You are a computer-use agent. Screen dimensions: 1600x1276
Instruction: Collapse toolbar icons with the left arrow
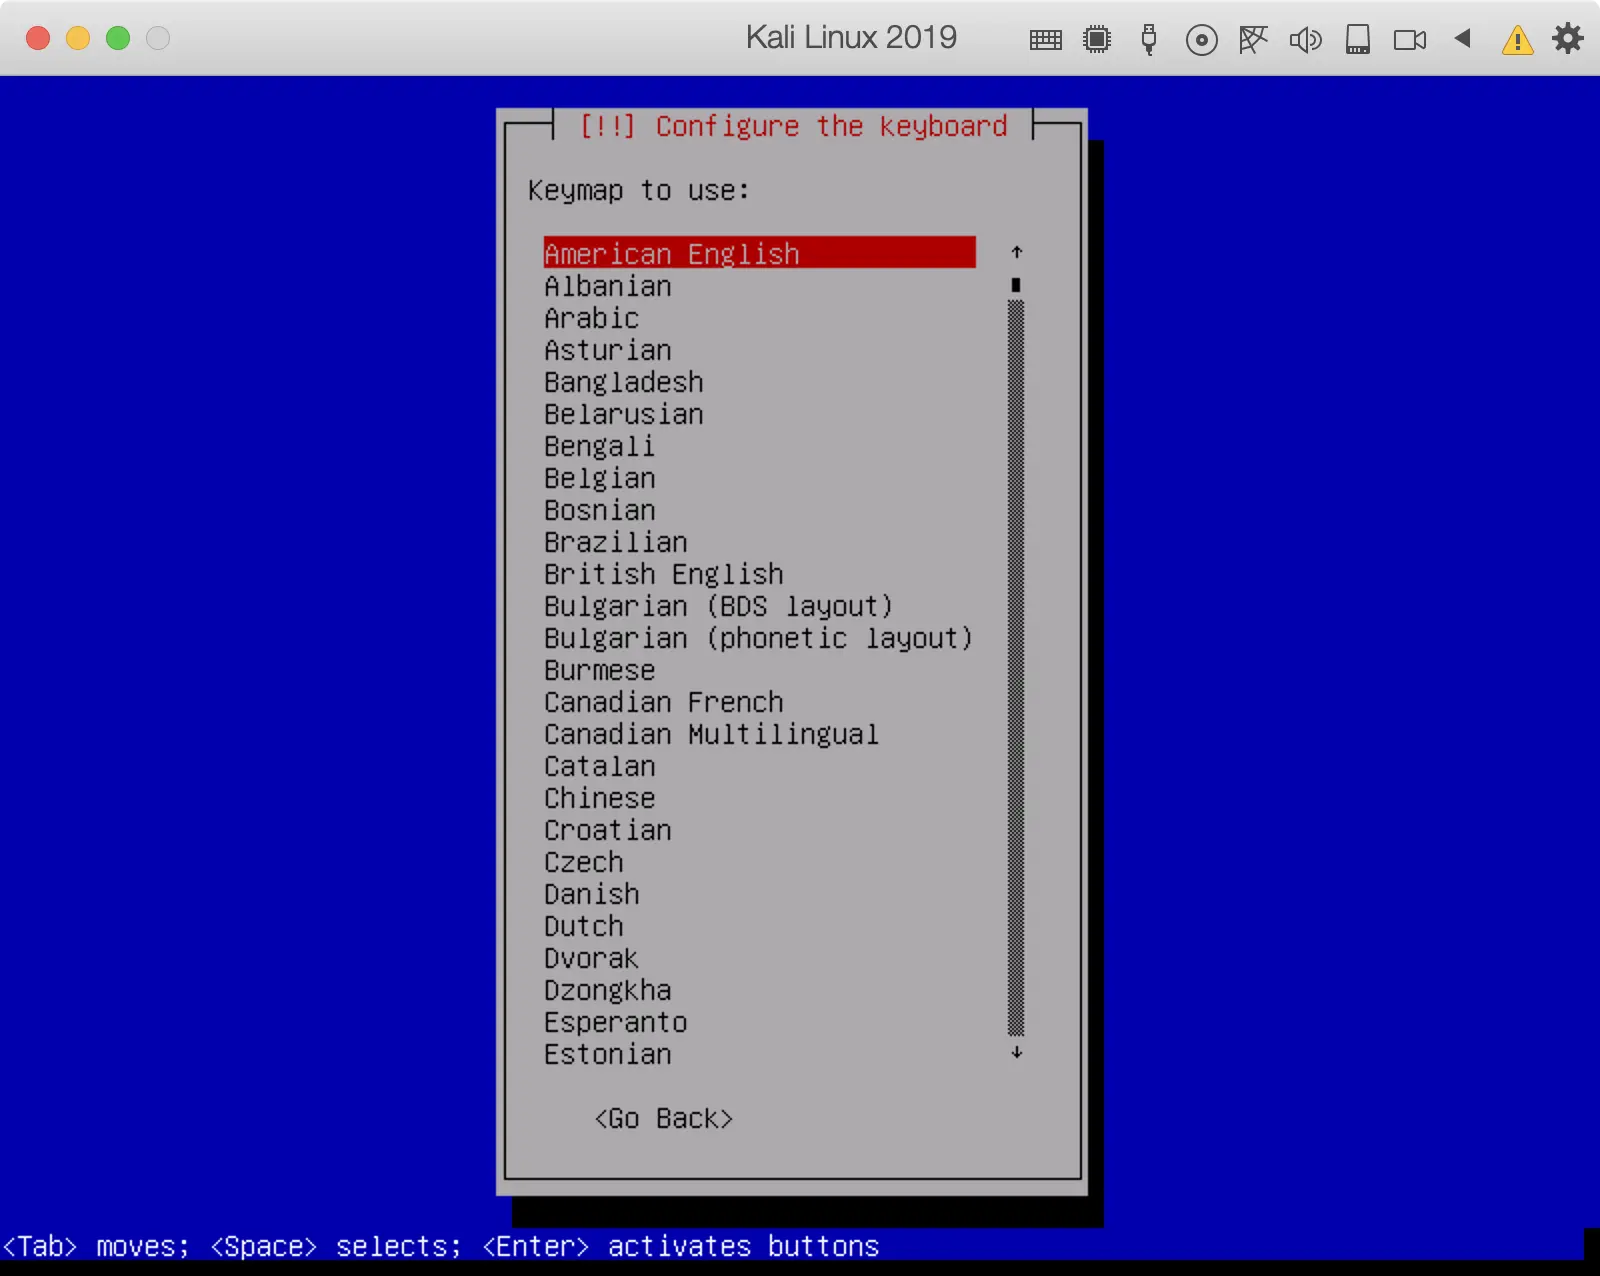pos(1462,38)
